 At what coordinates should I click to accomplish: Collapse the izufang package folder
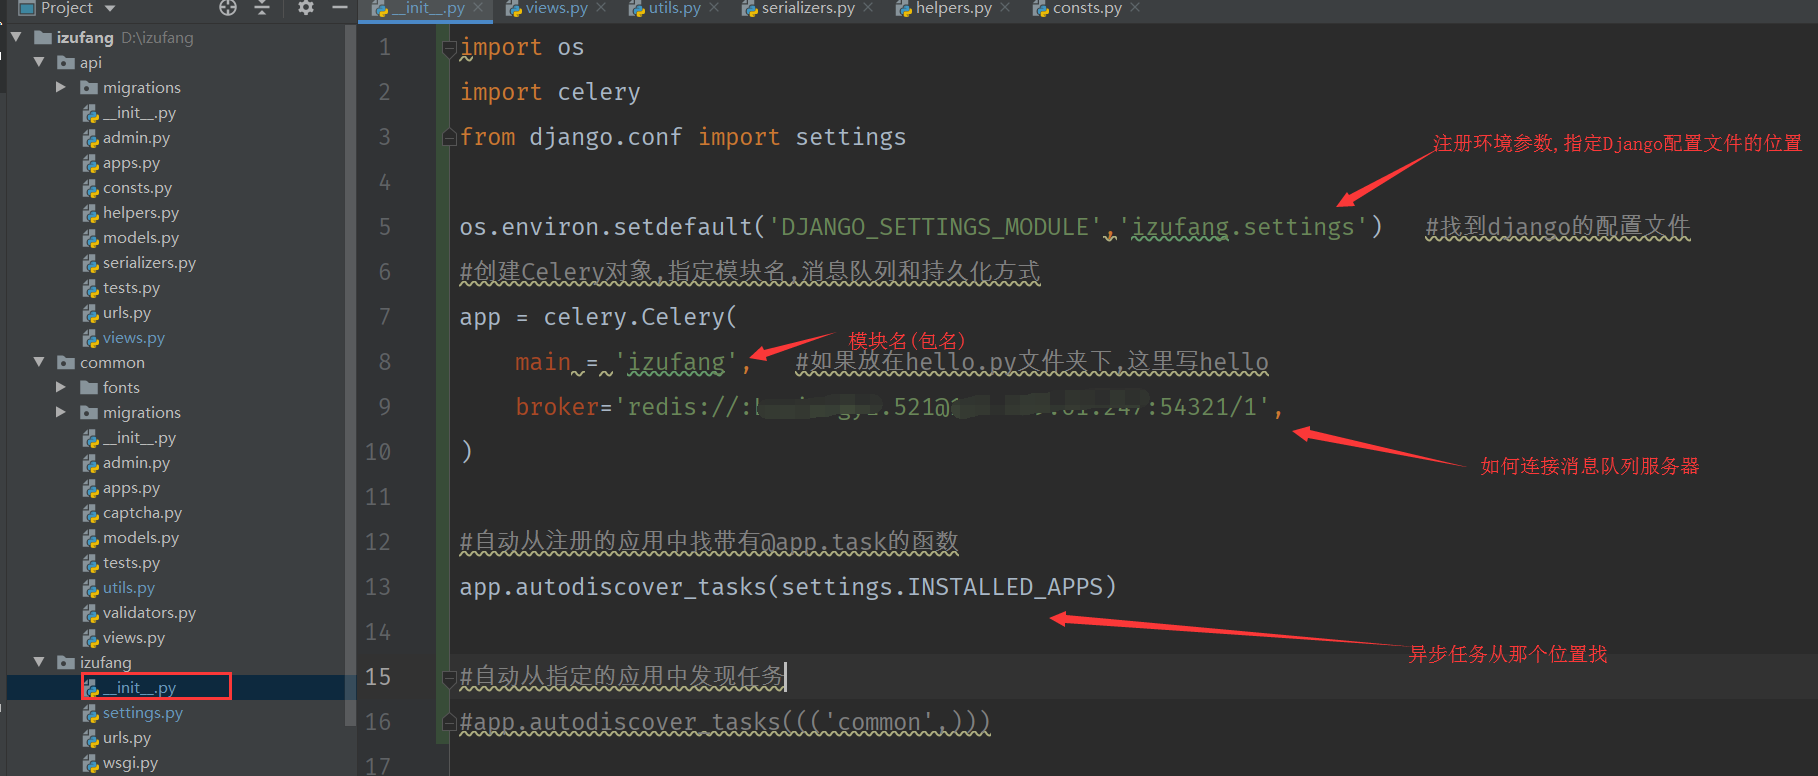[x=39, y=662]
